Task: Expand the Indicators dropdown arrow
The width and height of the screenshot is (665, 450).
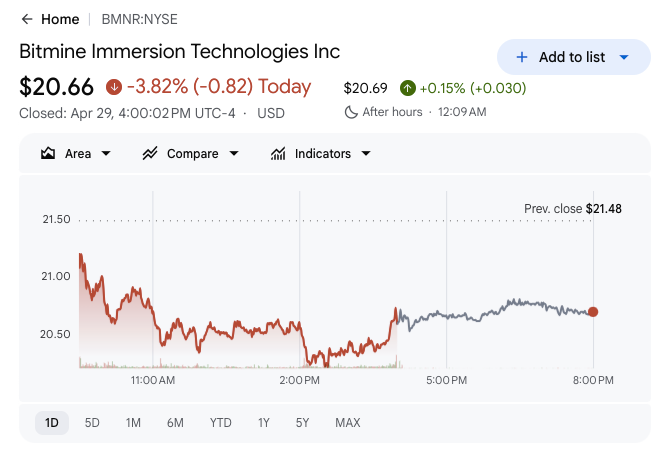Action: 366,154
